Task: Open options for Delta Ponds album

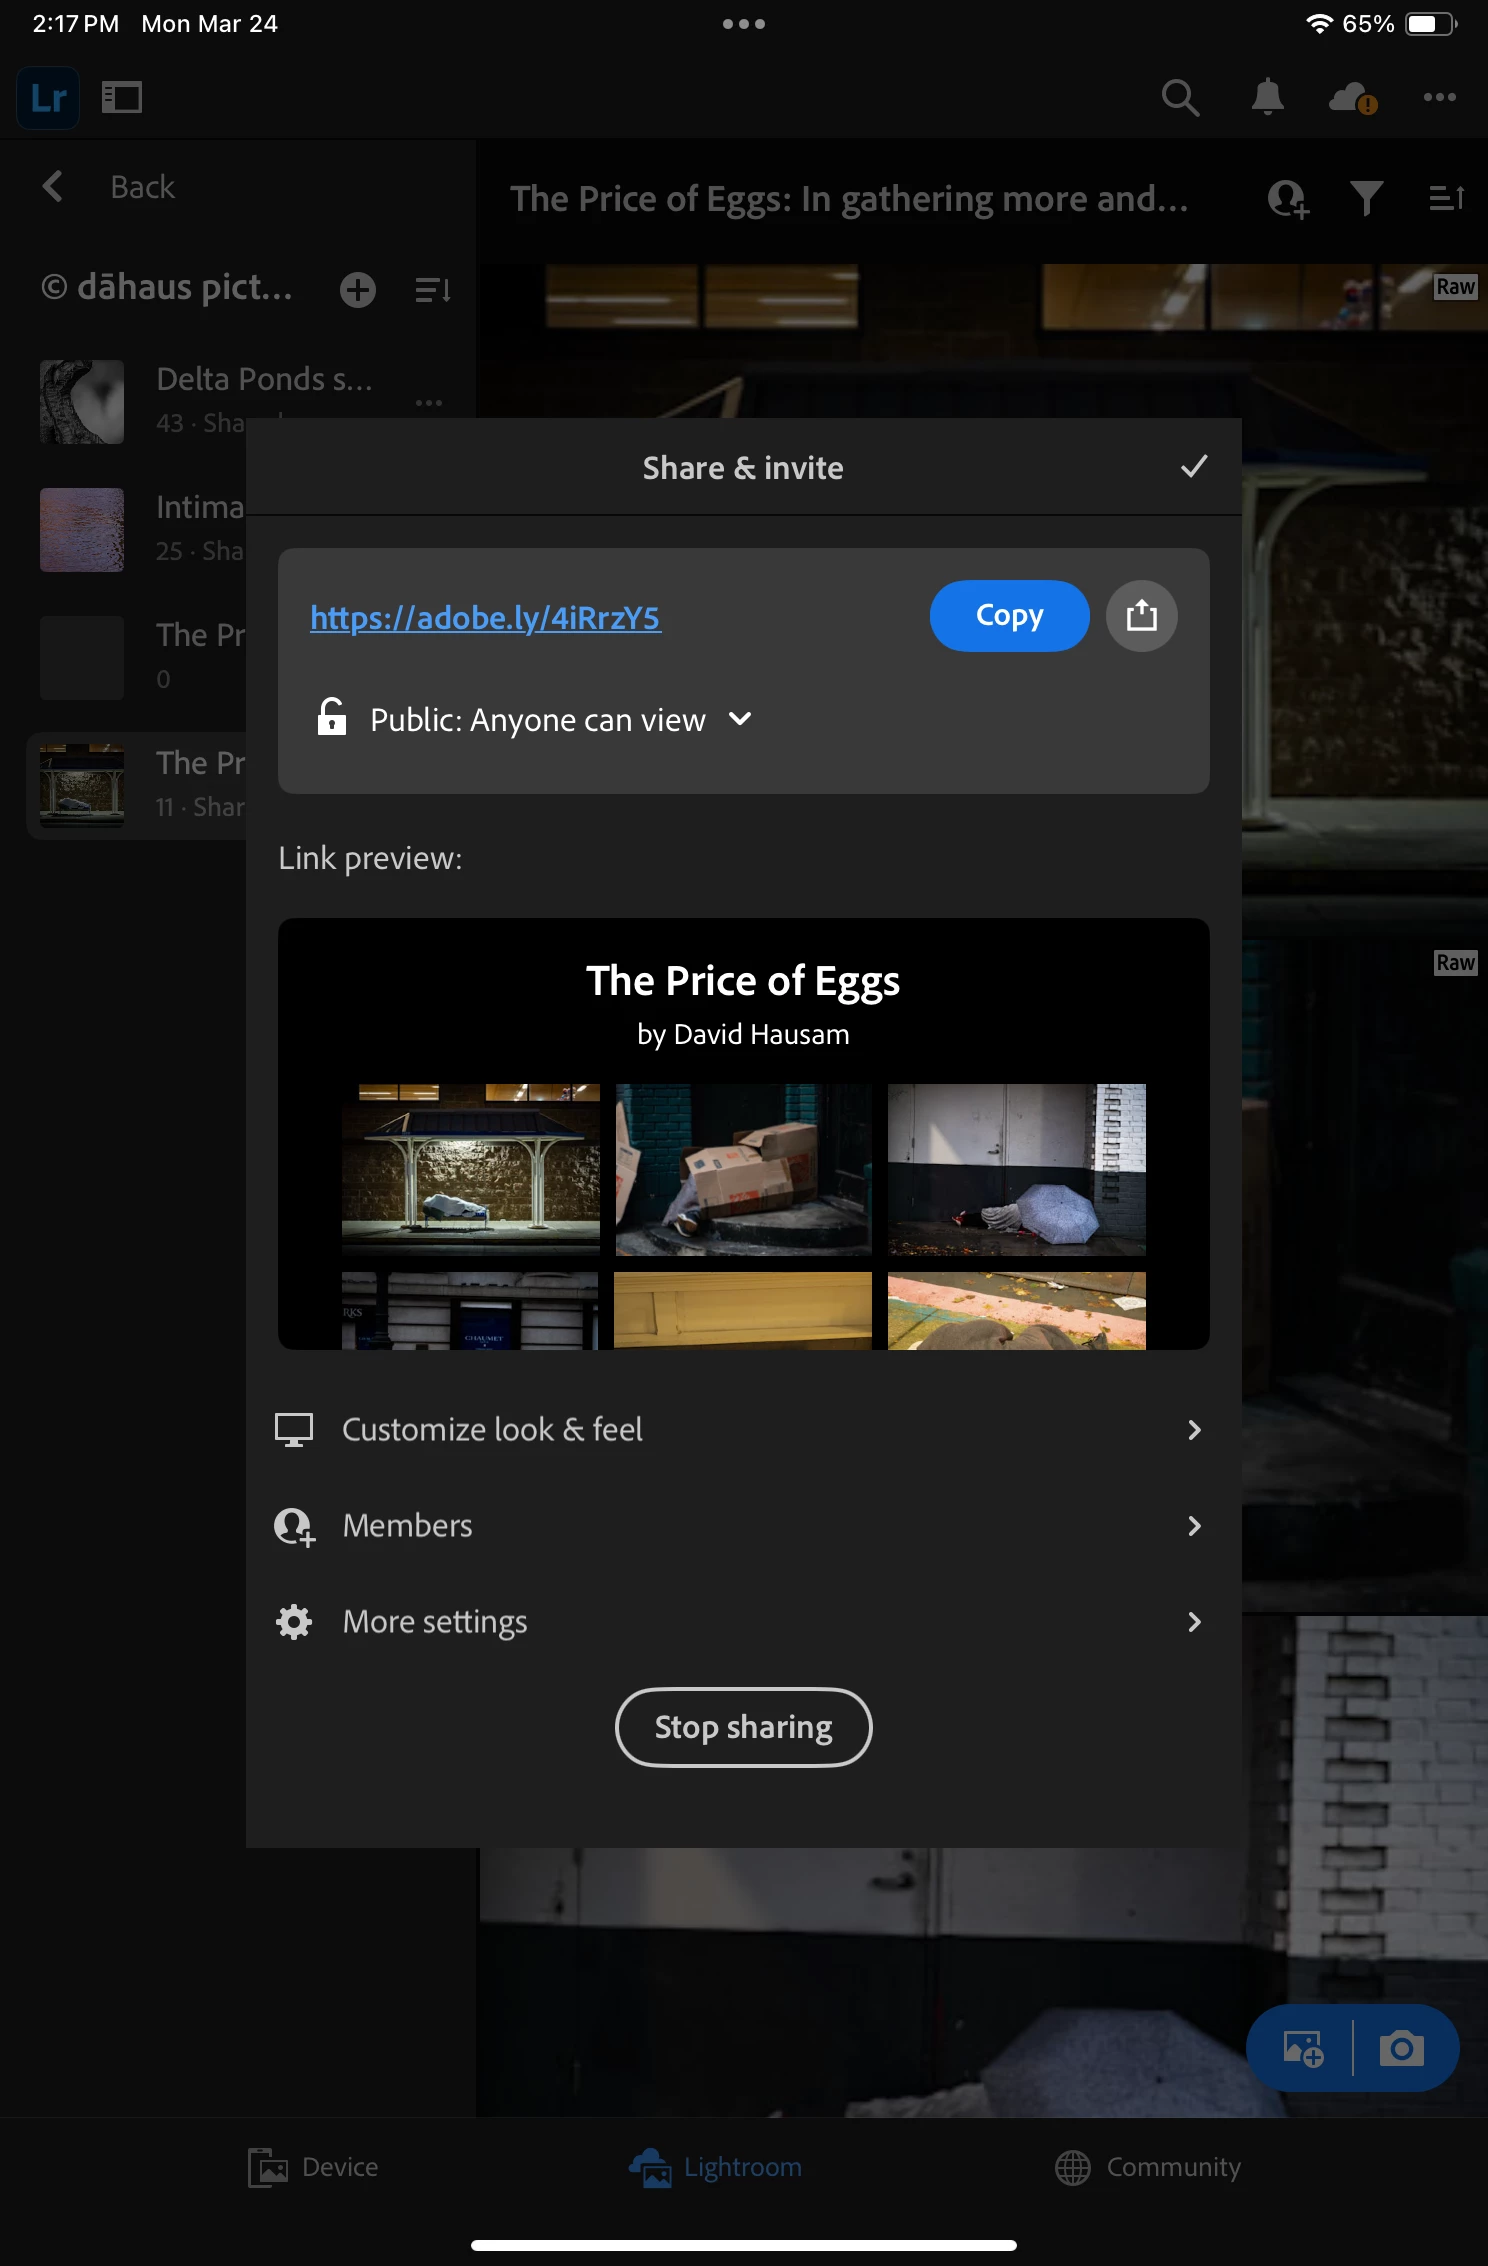Action: pyautogui.click(x=429, y=403)
